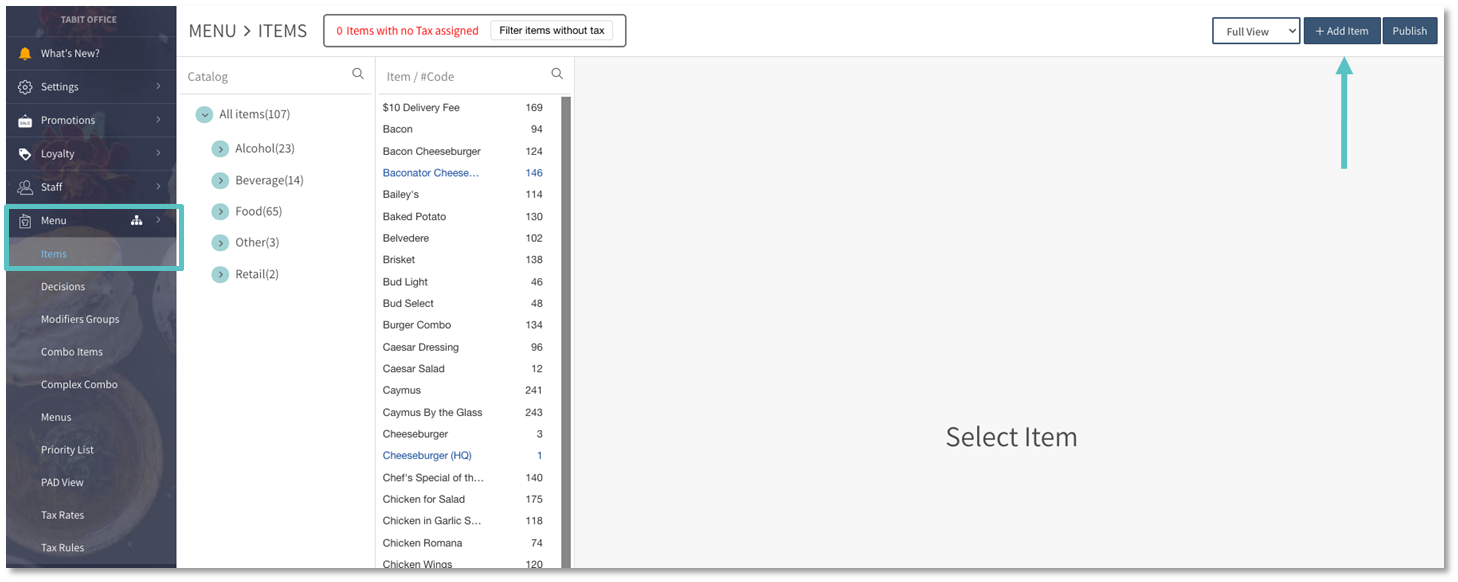Screen dimensions: 1458x582
Task: Expand the Beverage(14) category
Action: (220, 181)
